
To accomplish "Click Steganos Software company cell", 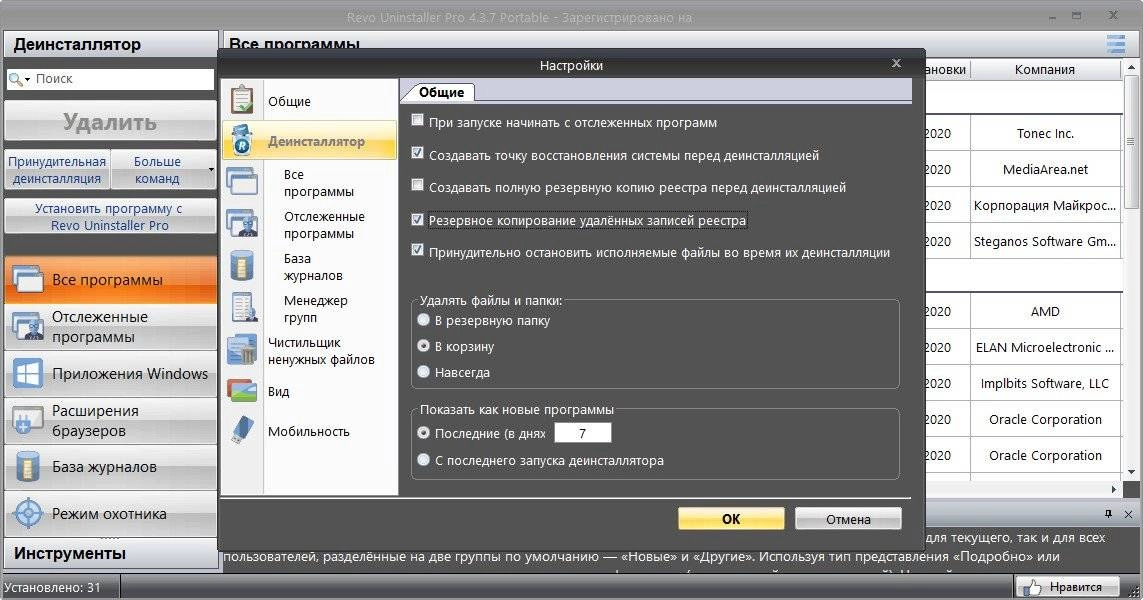I will (x=1045, y=241).
